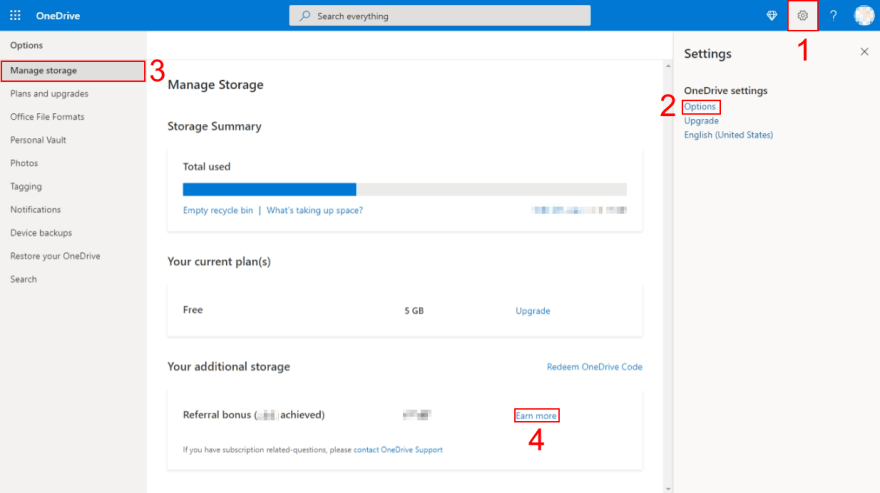Click the Storage Summary heading
880x493 pixels.
pos(214,126)
